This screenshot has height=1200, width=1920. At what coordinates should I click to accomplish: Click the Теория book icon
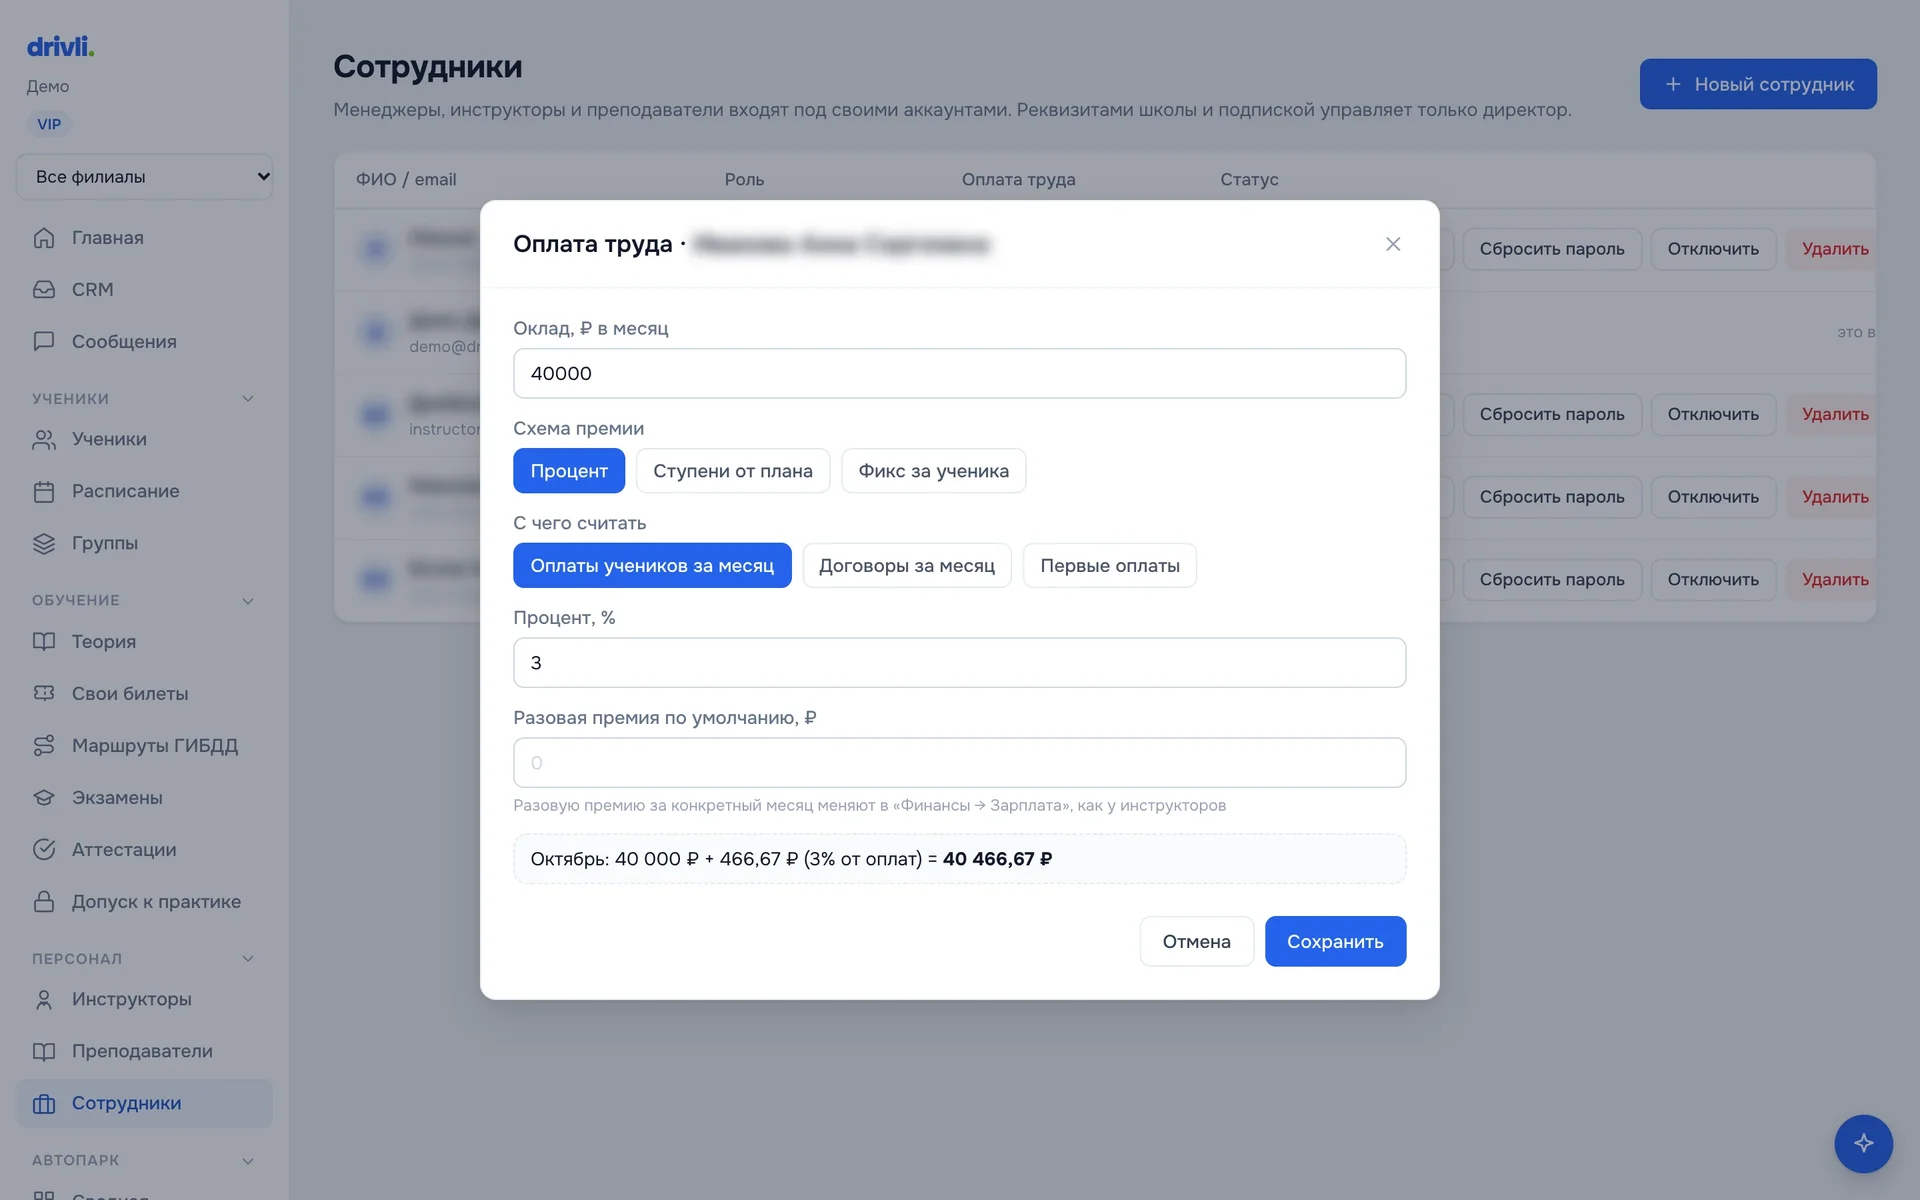point(44,642)
